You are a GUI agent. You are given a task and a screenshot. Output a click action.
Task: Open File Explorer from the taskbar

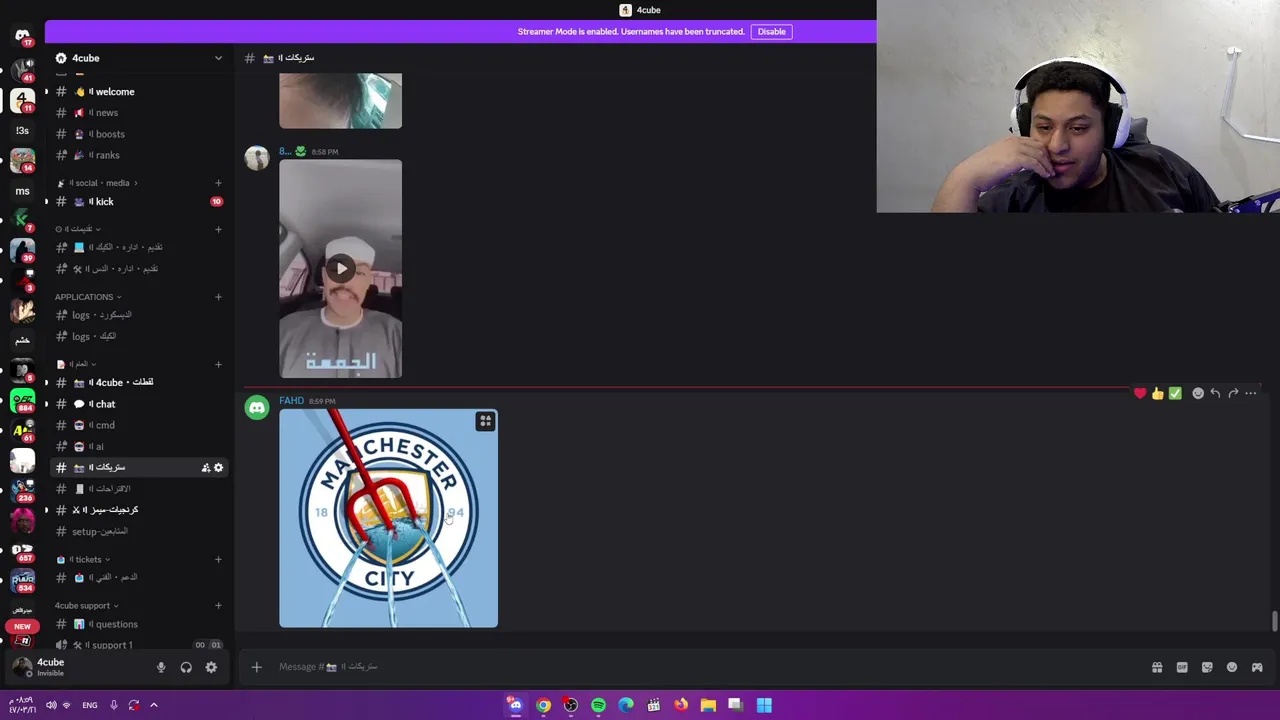(708, 705)
